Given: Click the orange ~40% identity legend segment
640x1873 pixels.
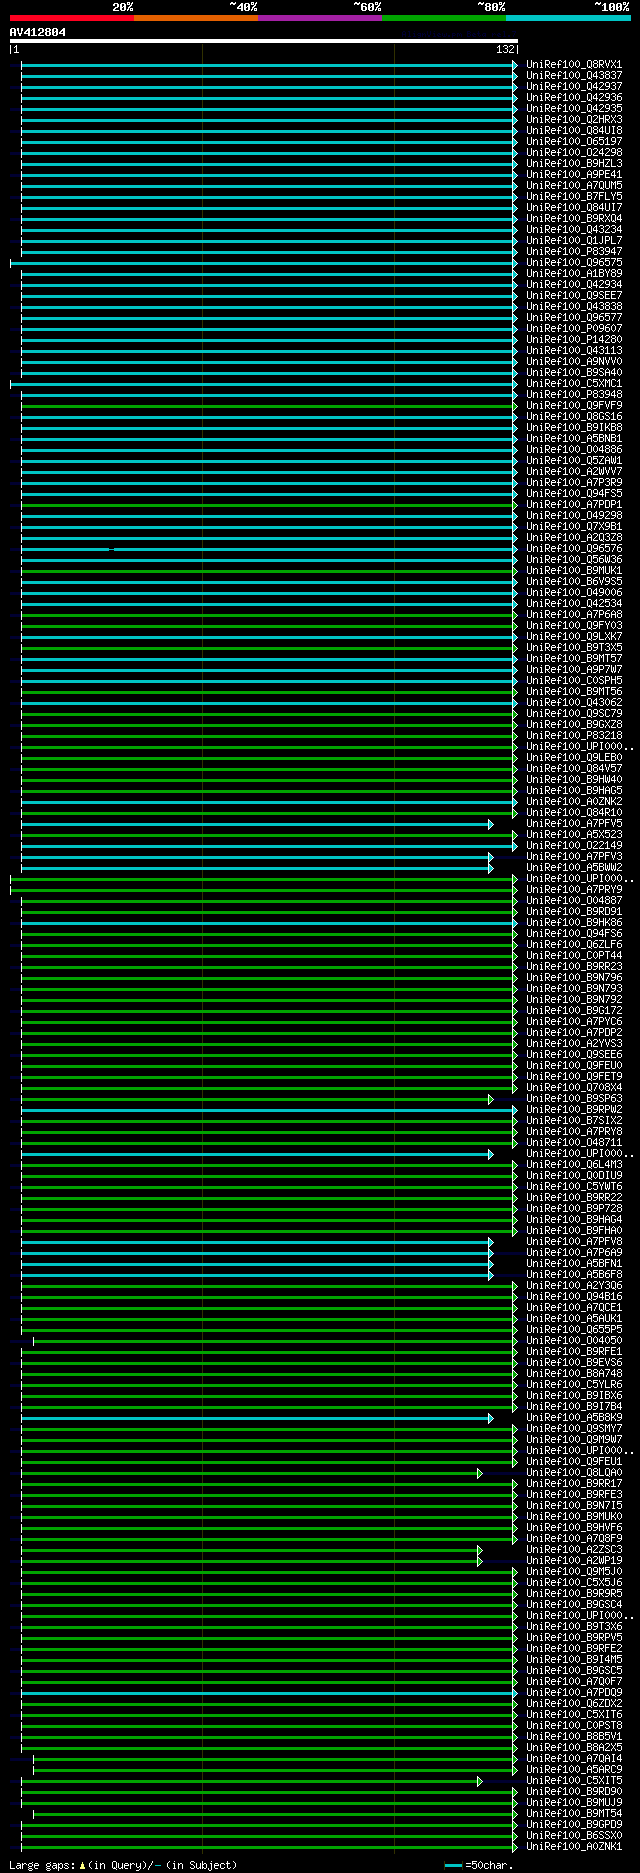Looking at the screenshot, I should pos(195,18).
